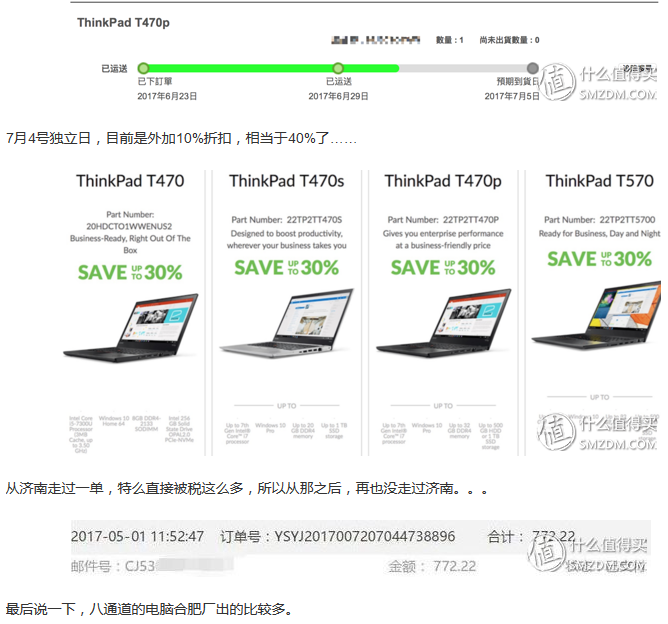This screenshot has height=624, width=668.
Task: Click the order placed progress marker
Action: 144,68
